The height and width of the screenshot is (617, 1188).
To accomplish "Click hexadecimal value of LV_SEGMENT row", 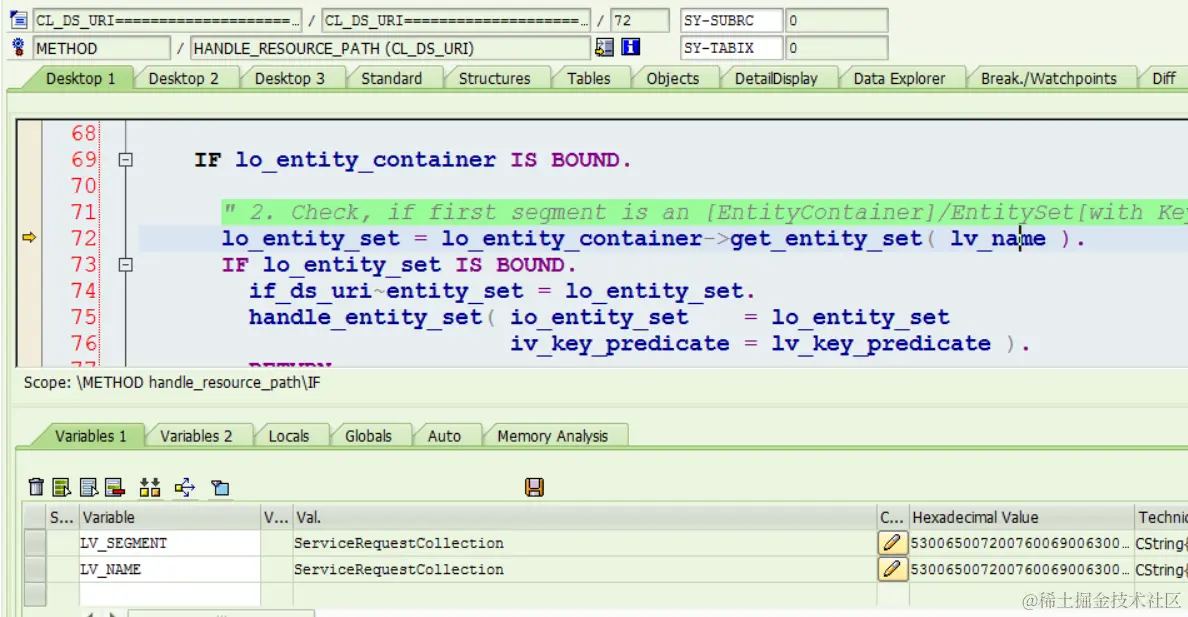I will click(1021, 543).
